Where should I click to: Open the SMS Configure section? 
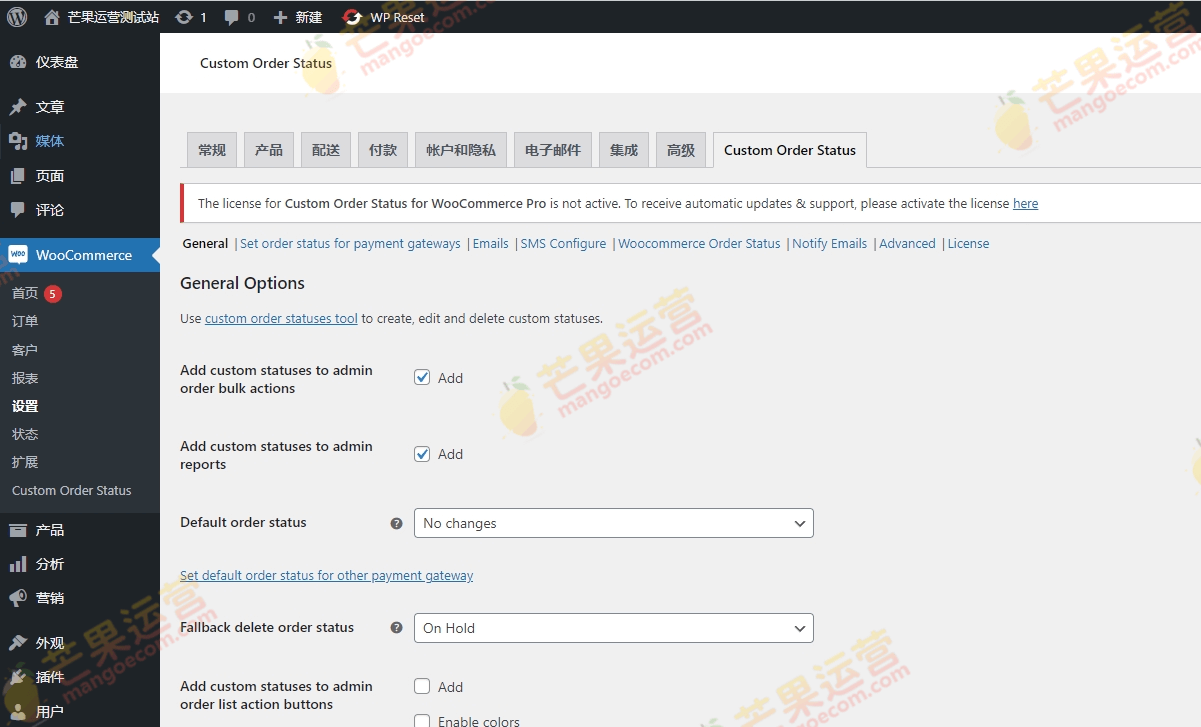(563, 243)
